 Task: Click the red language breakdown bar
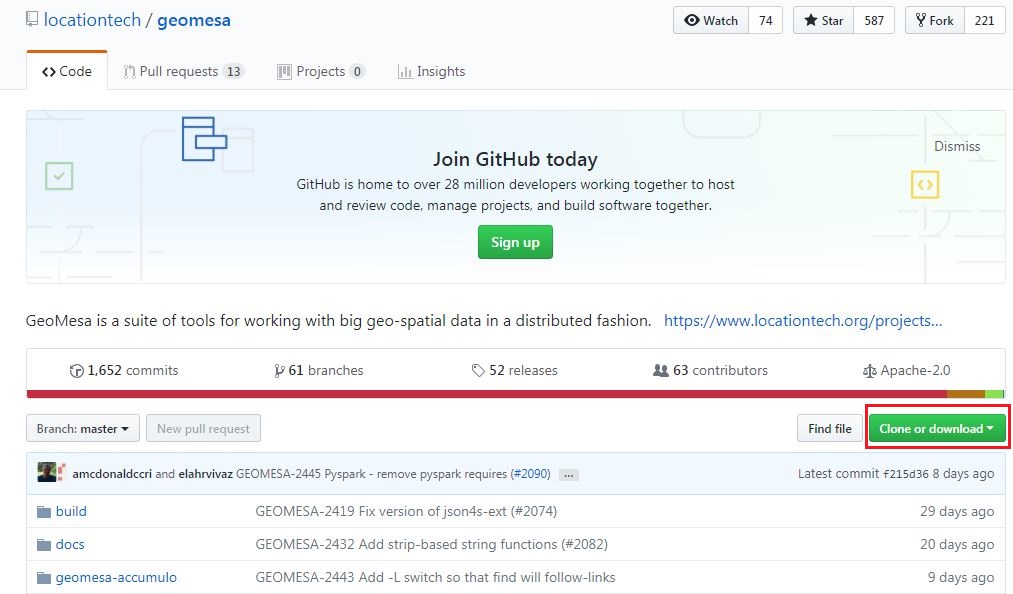click(x=486, y=394)
